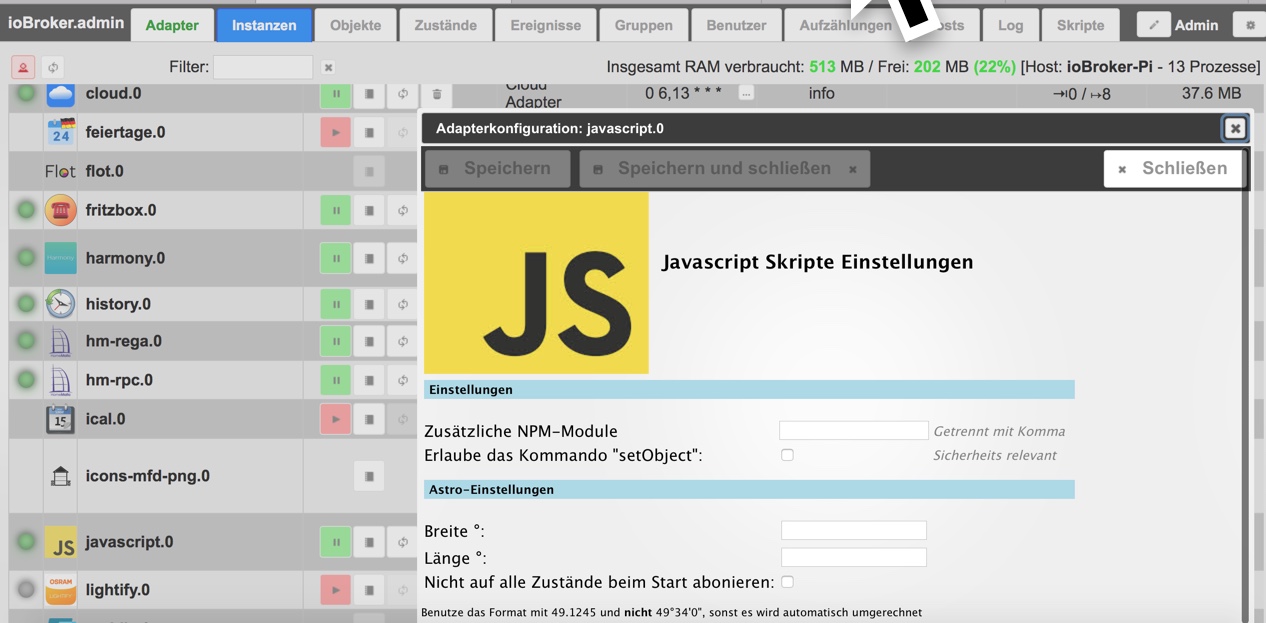Click the 'Breite °' input field
1266x623 pixels.
tap(854, 530)
